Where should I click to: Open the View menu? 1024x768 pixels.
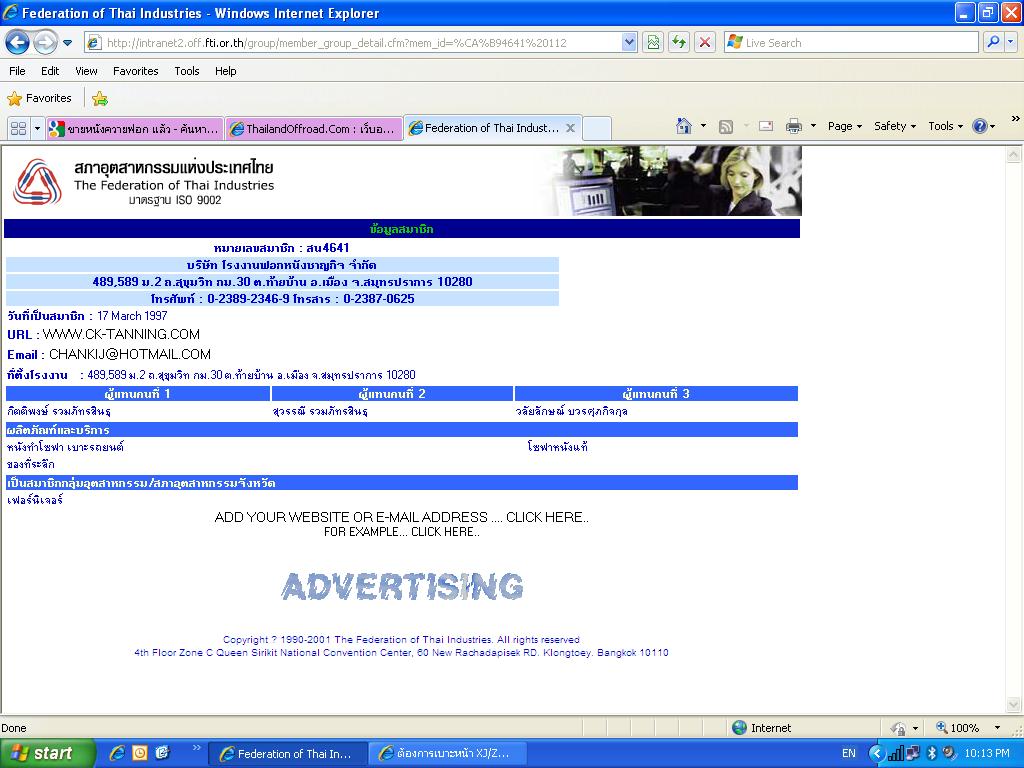tap(87, 71)
